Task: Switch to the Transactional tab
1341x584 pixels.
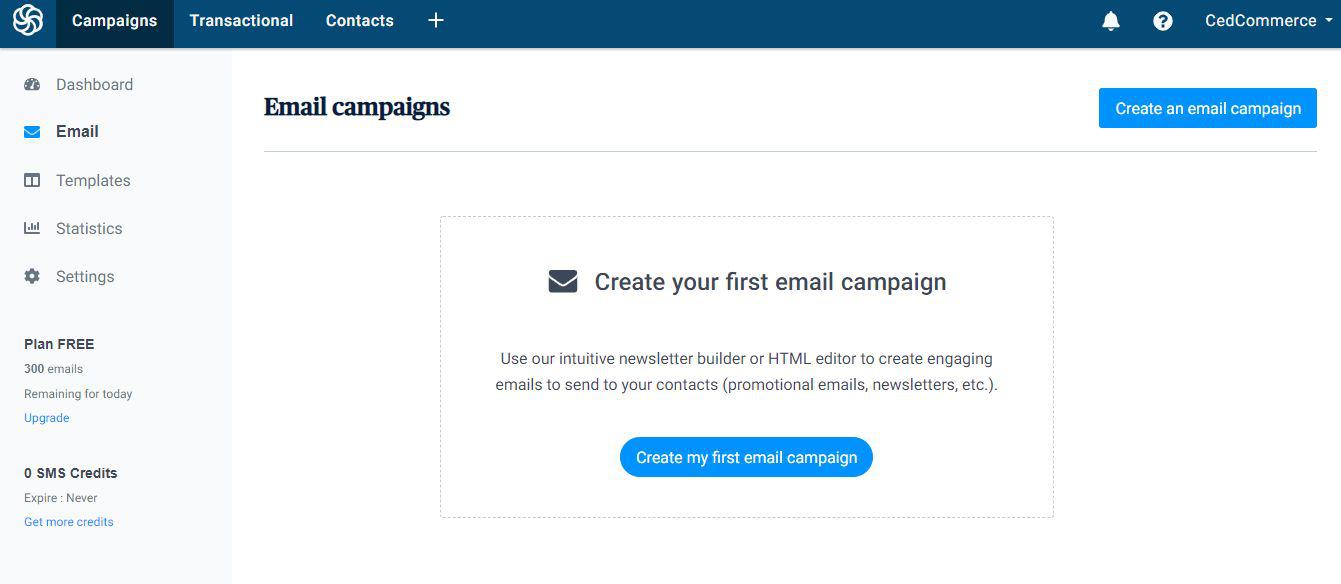Action: [x=241, y=21]
